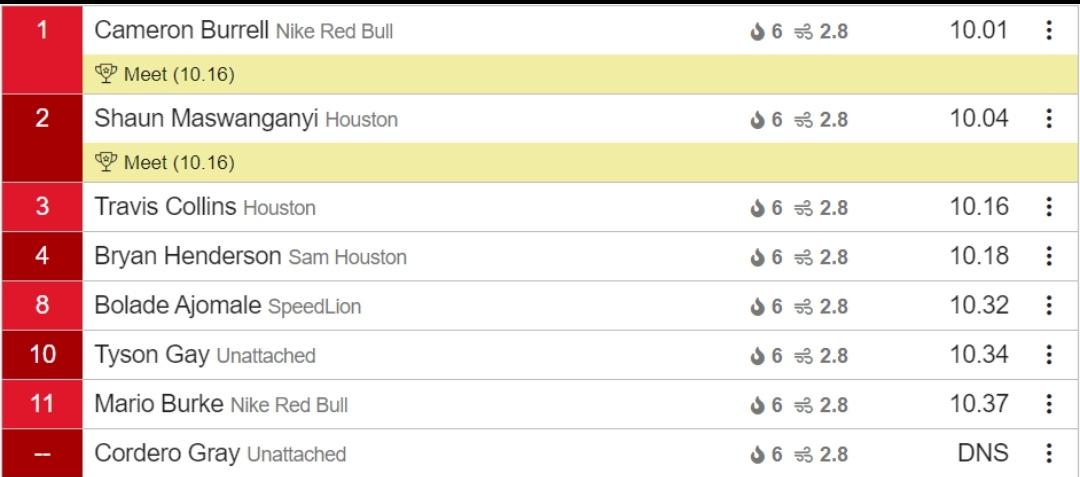Click the kebab menu beside Travis Collins

pyautogui.click(x=1048, y=207)
